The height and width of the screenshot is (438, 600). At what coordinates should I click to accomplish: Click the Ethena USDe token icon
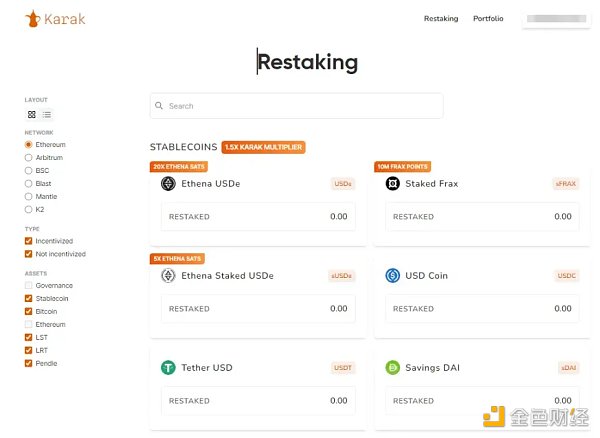[x=168, y=184]
